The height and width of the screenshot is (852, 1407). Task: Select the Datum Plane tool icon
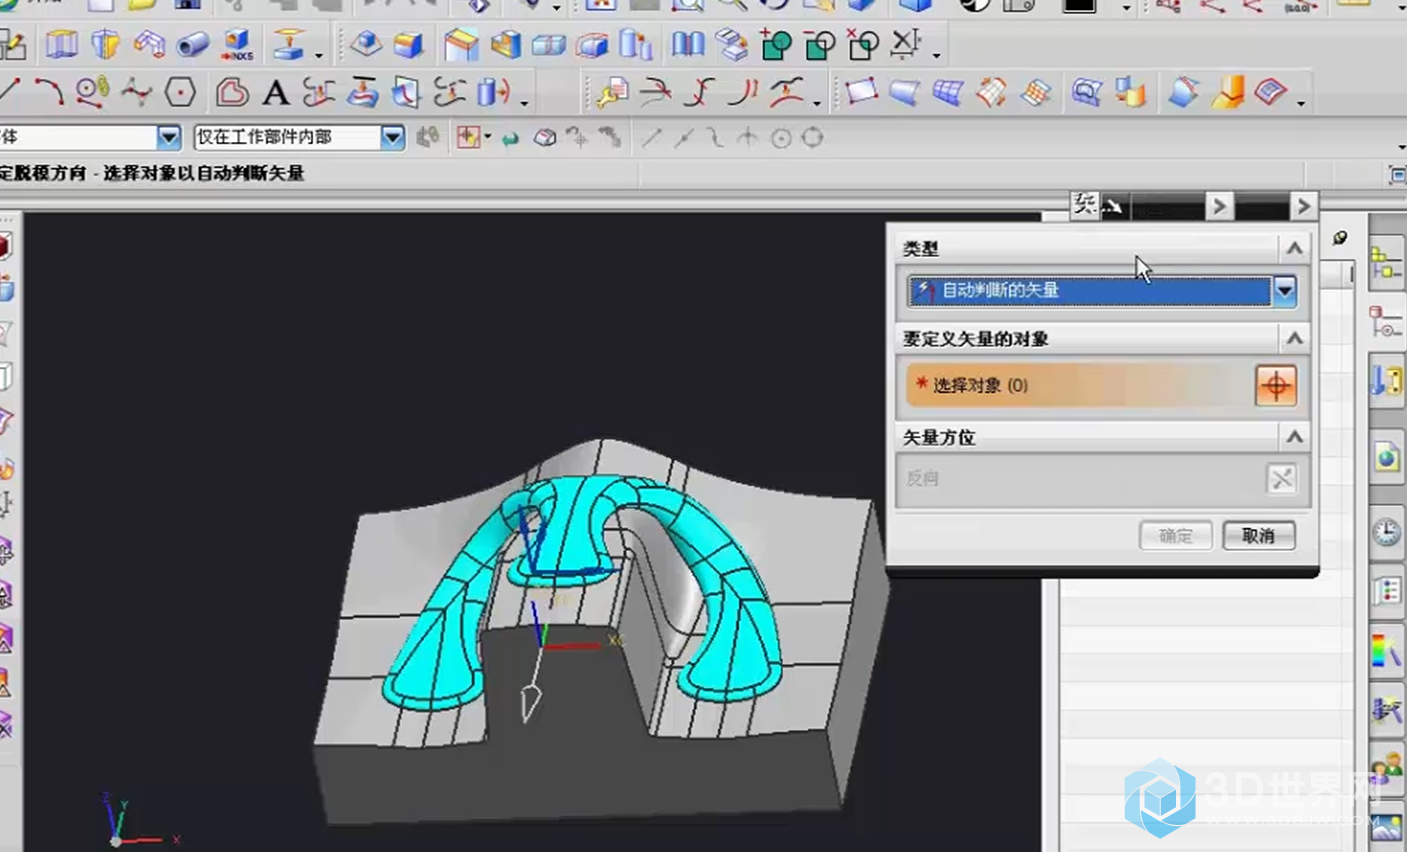(x=288, y=44)
